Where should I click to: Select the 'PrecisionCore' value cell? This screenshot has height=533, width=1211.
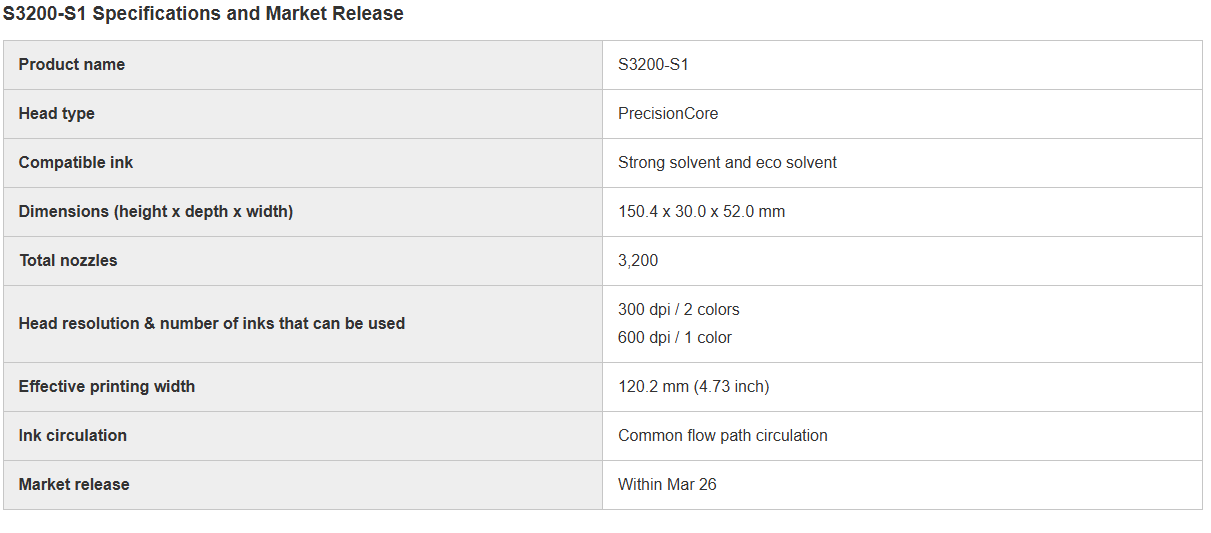click(x=668, y=114)
